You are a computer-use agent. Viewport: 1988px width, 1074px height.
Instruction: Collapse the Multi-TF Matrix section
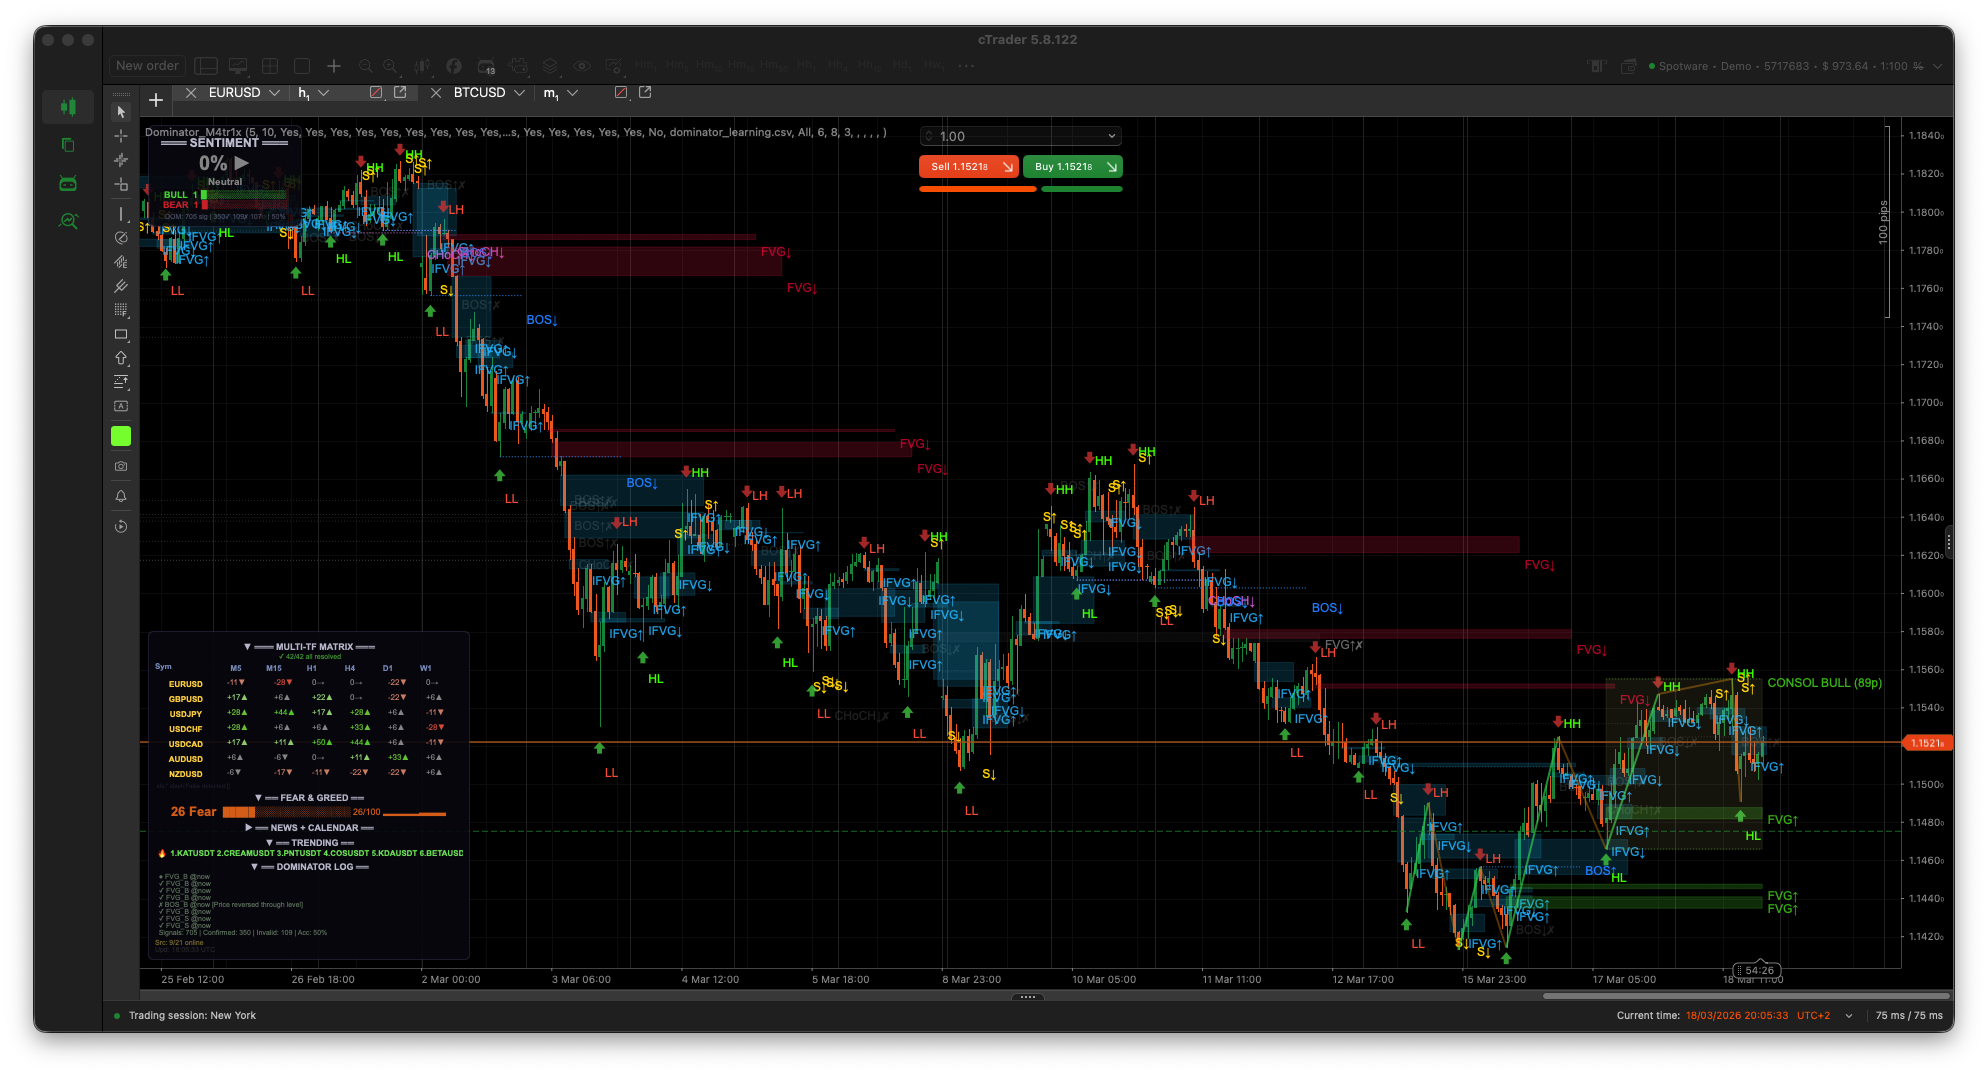click(247, 647)
